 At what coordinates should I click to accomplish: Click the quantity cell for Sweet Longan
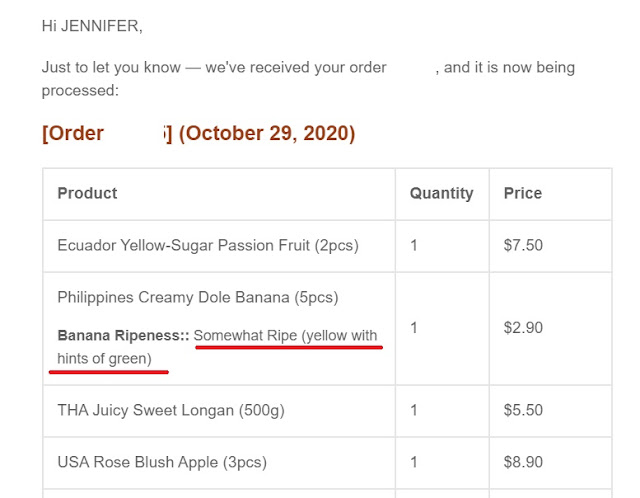pos(442,411)
